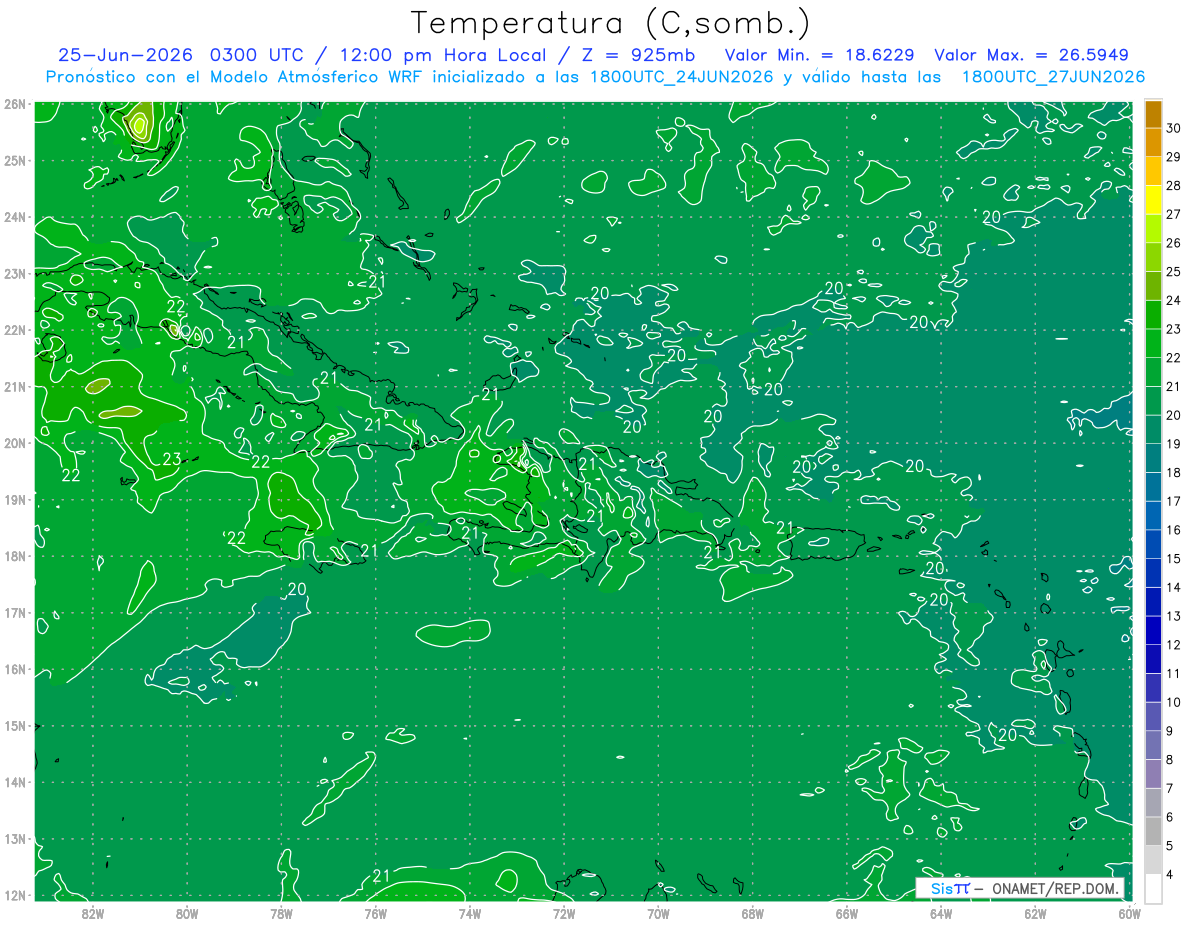Screen dimensions: 1200x927
Task: Click the latitude label '23N'
Action: click(15, 273)
